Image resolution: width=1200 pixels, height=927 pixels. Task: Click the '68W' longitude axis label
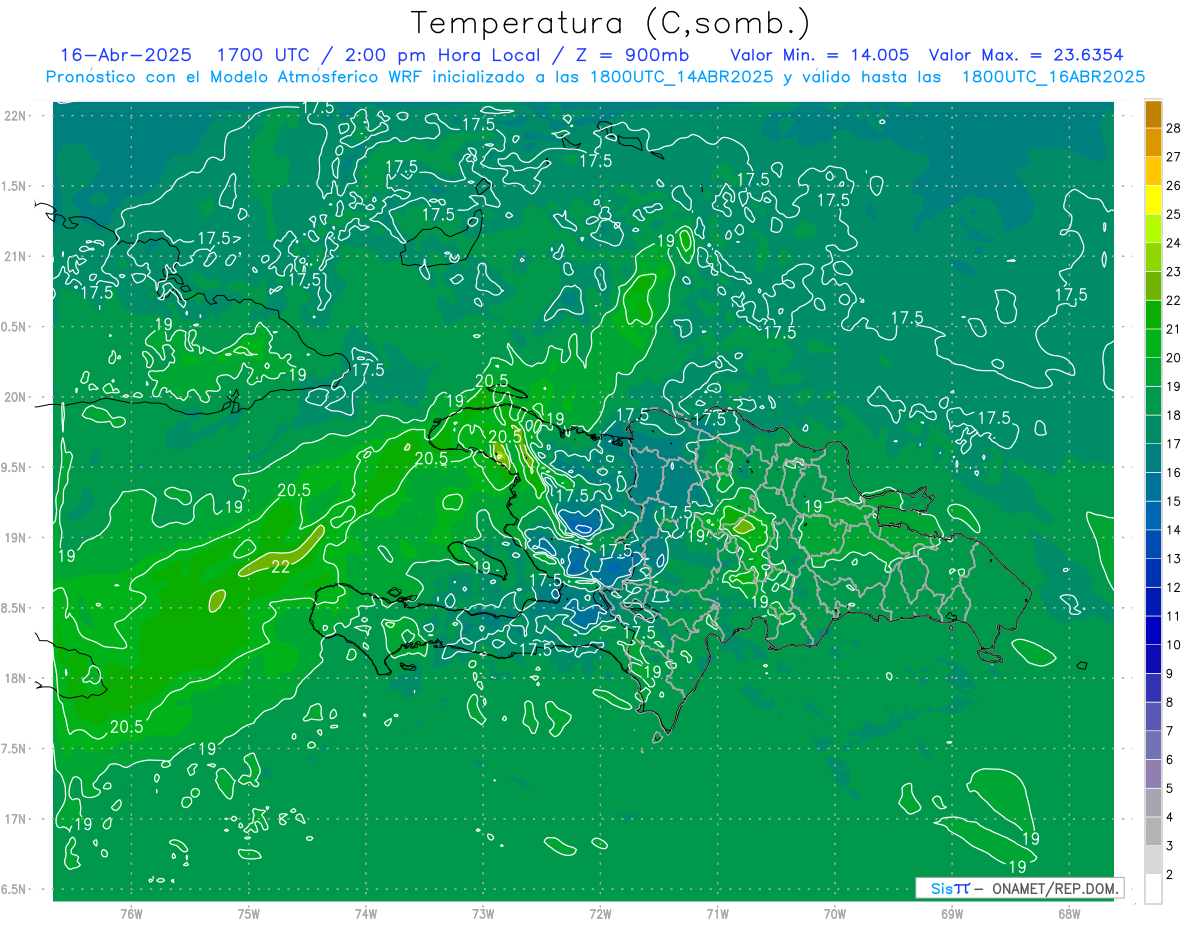click(x=1068, y=914)
